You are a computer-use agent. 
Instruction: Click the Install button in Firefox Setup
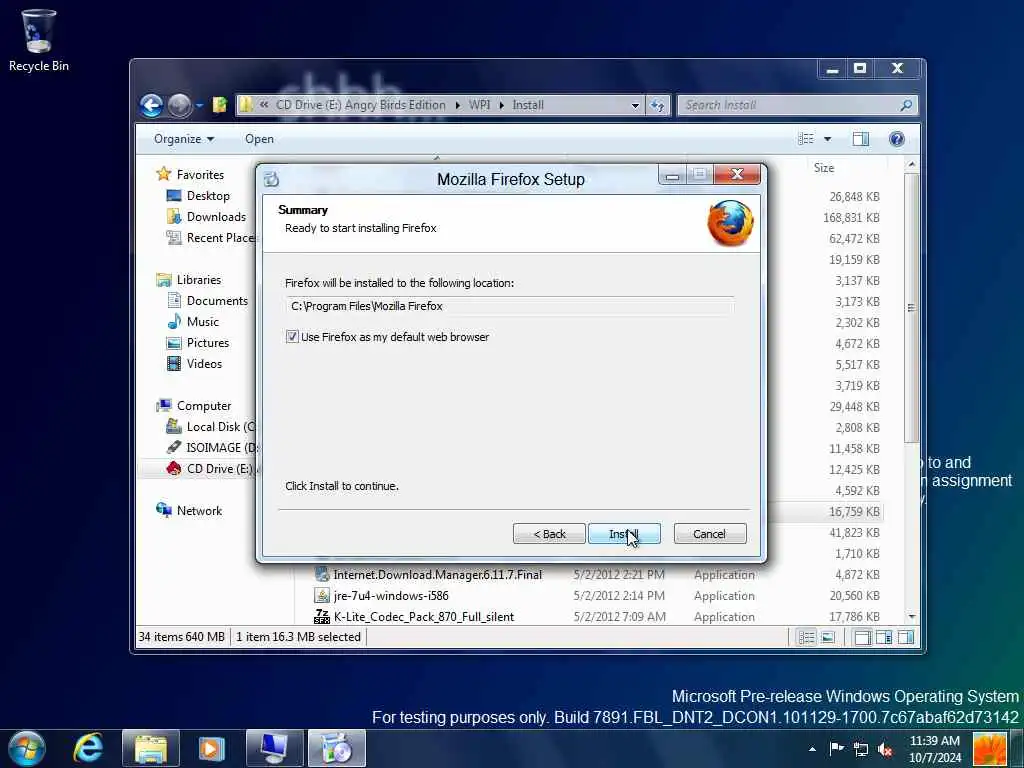pos(624,534)
